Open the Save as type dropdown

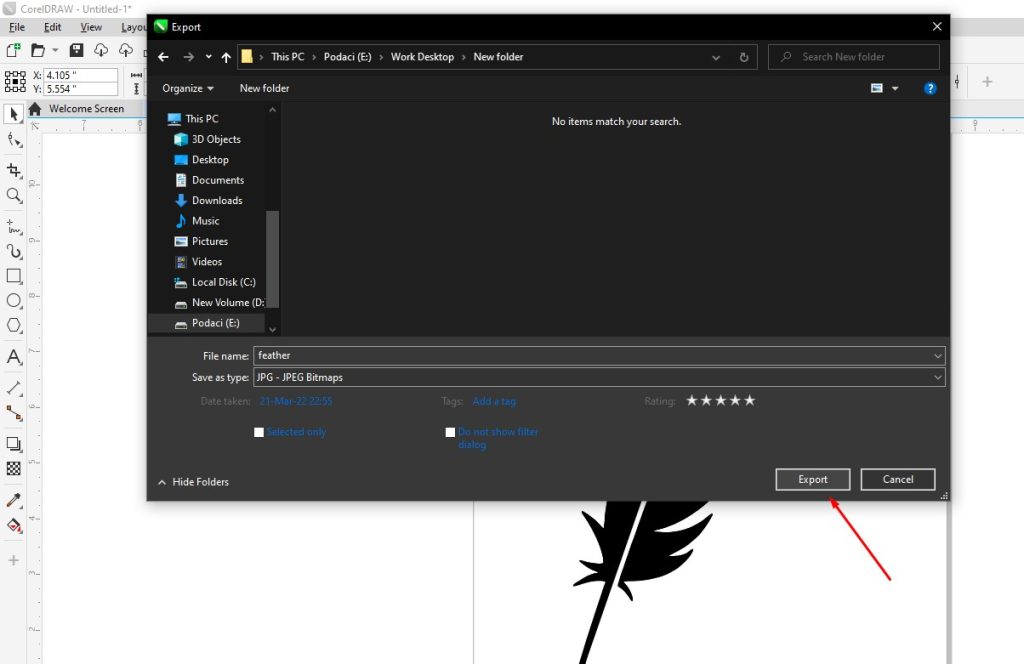pos(937,377)
